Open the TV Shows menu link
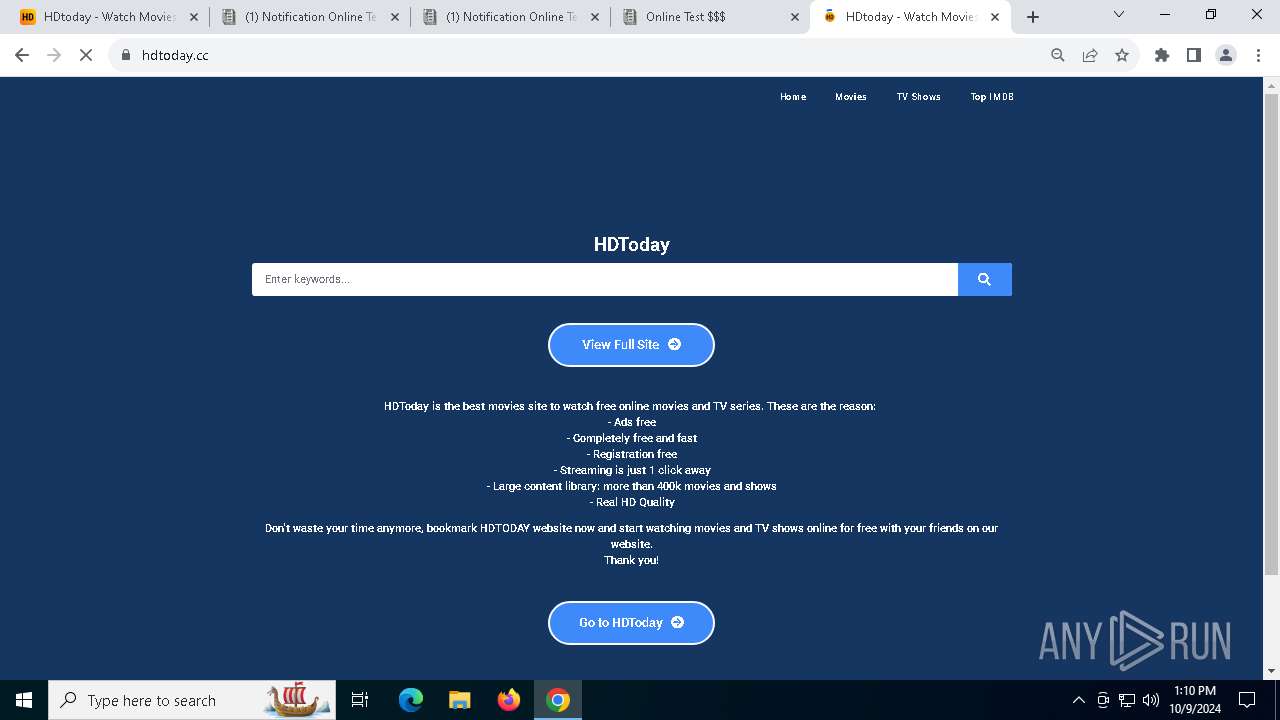The image size is (1280, 720). pos(918,97)
